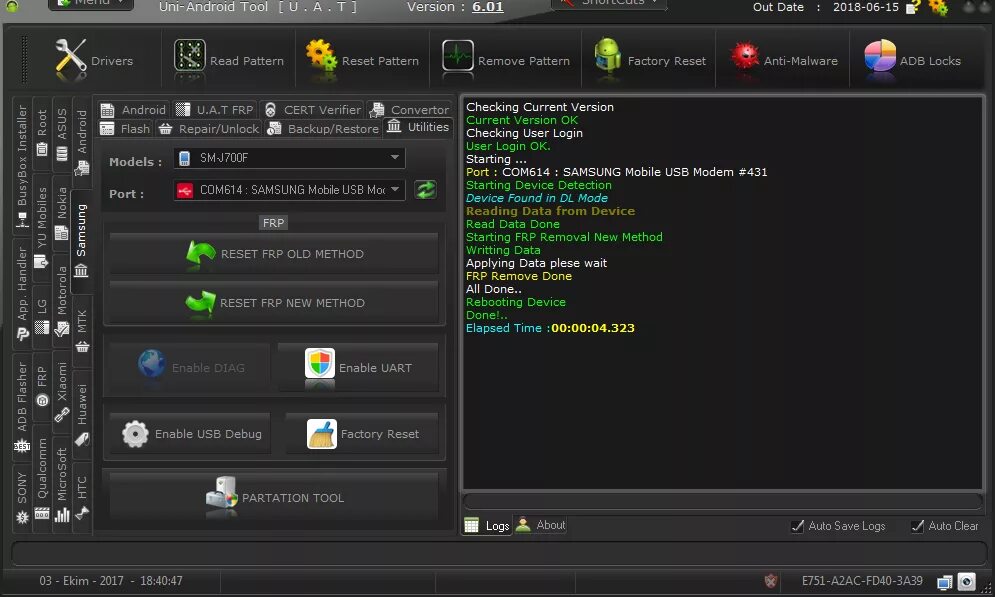Click the Enable DIAG button
The image size is (995, 597).
[x=190, y=367]
